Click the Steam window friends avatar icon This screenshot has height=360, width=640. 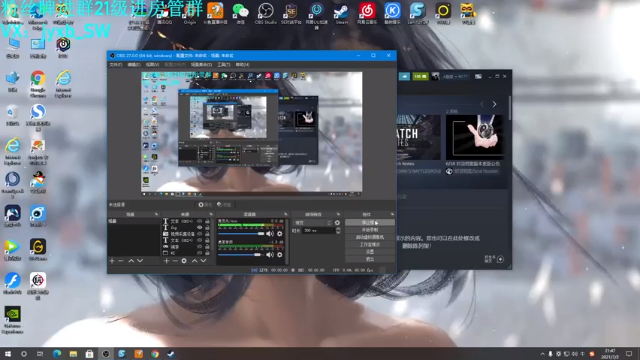pos(435,76)
